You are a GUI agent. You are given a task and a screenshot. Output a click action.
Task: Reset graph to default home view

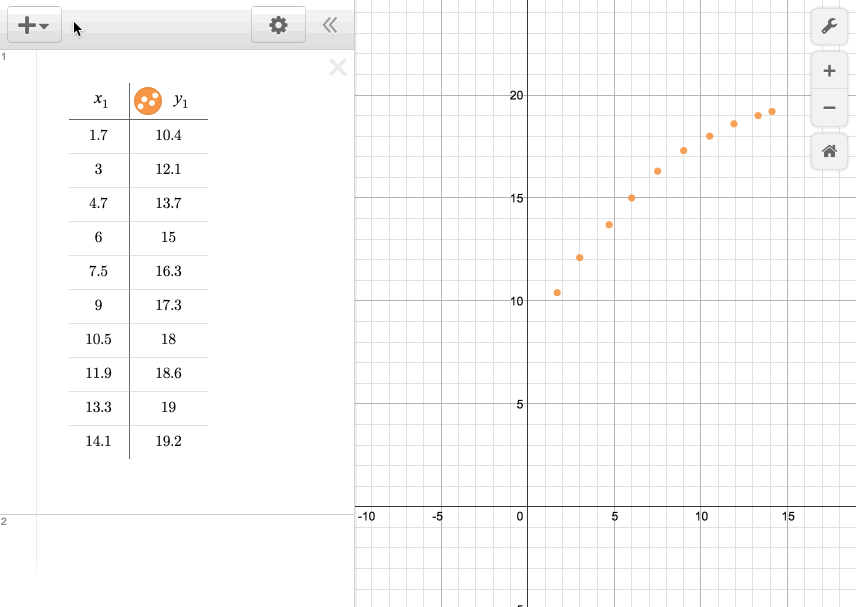click(829, 152)
